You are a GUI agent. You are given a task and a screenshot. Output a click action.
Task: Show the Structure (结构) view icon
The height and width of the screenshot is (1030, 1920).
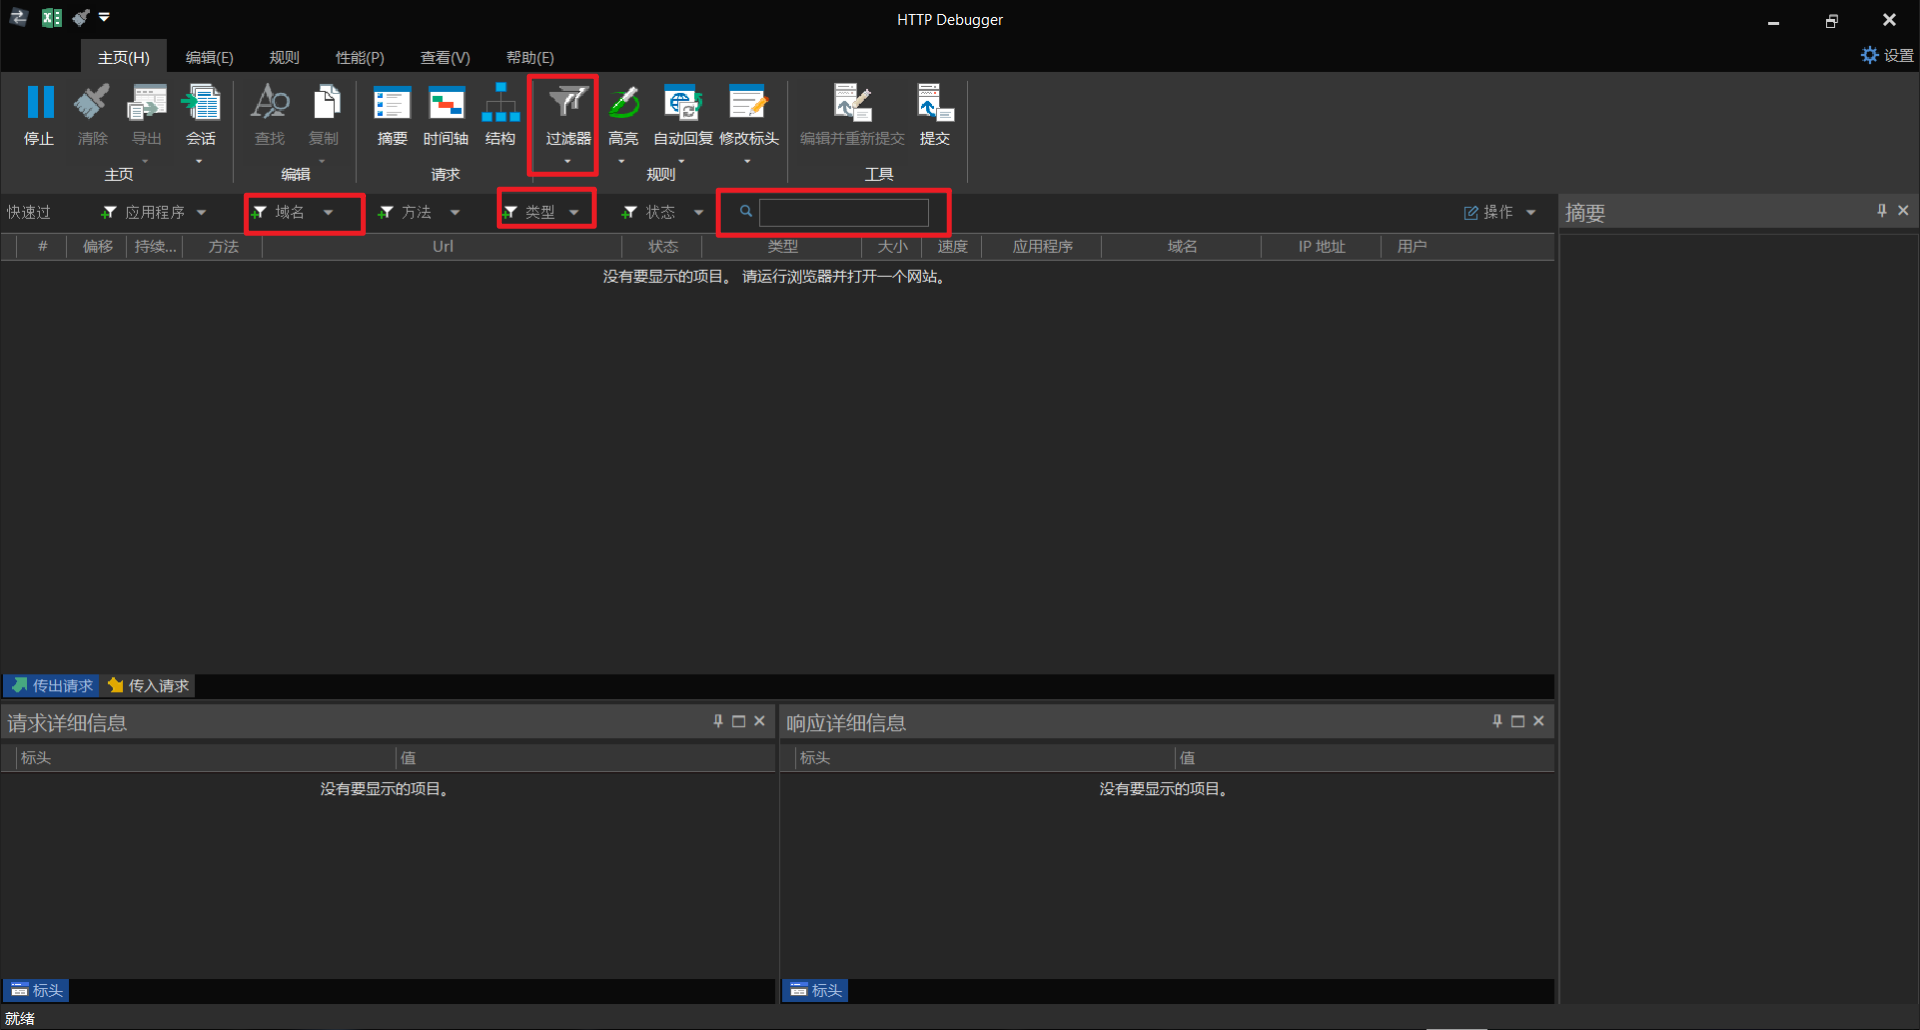500,103
